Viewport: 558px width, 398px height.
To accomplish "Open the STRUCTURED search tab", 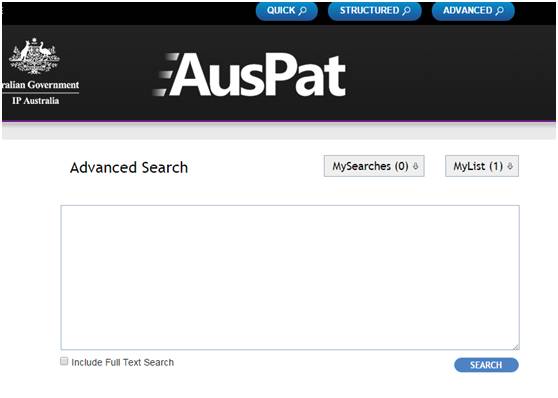I will [x=375, y=11].
